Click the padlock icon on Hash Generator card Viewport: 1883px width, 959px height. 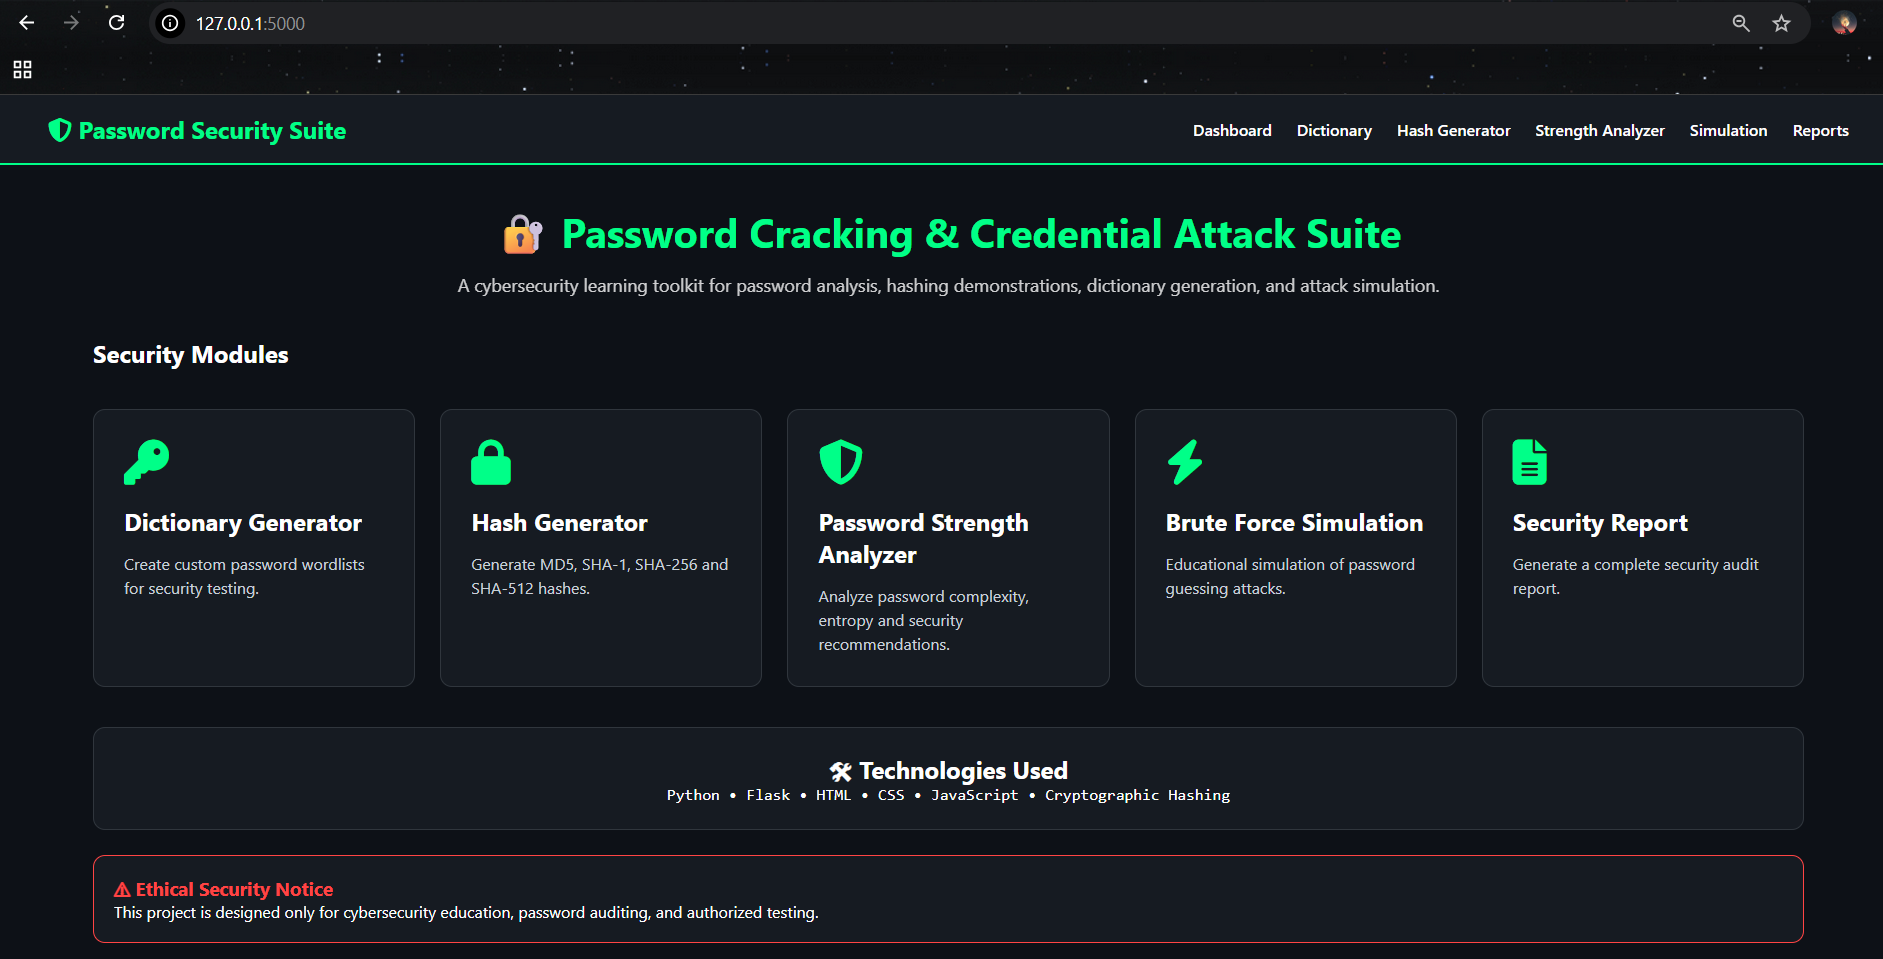(x=491, y=462)
